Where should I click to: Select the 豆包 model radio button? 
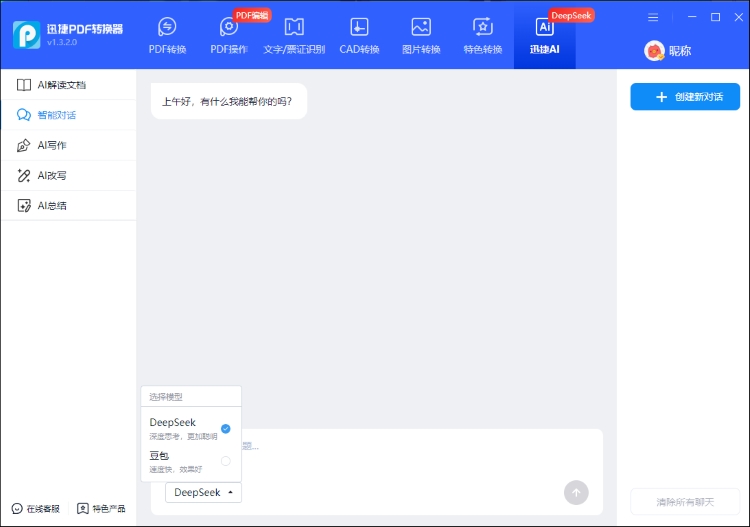(225, 461)
